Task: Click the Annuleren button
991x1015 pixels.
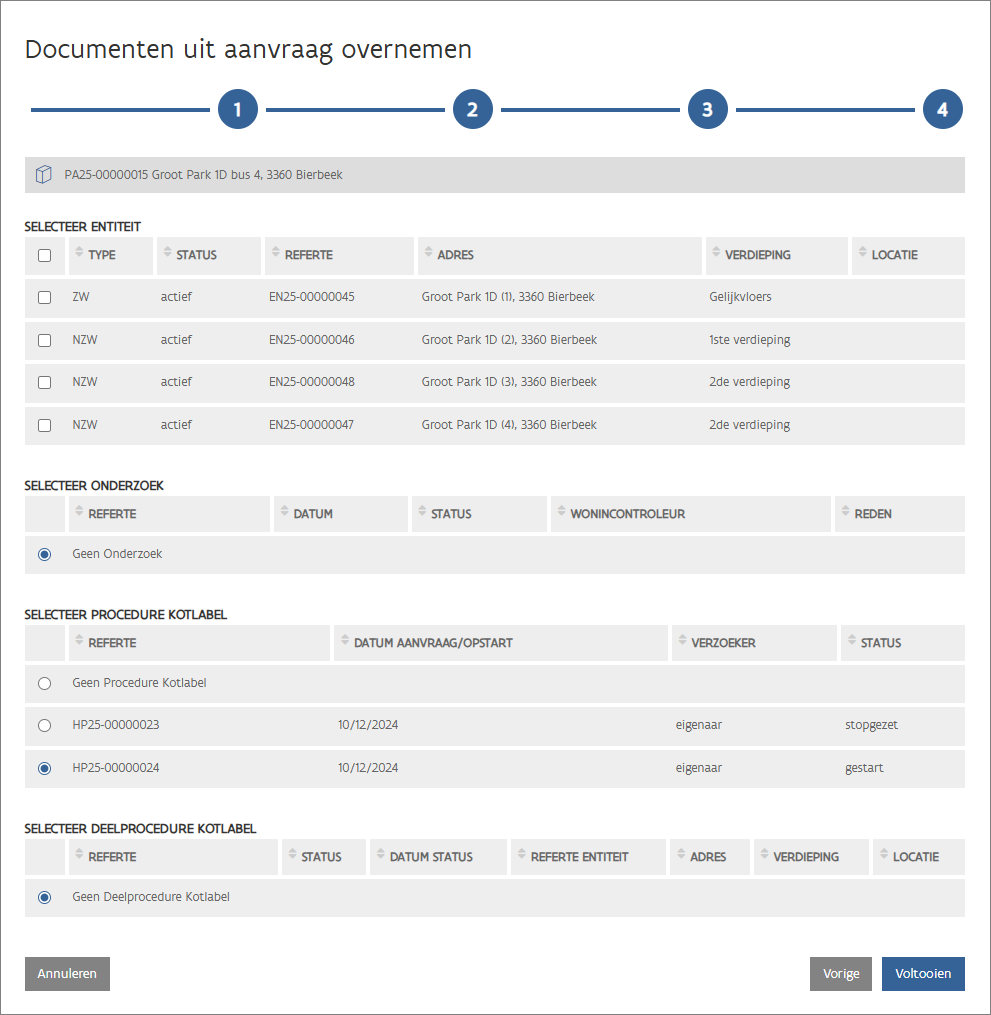Action: (x=67, y=974)
